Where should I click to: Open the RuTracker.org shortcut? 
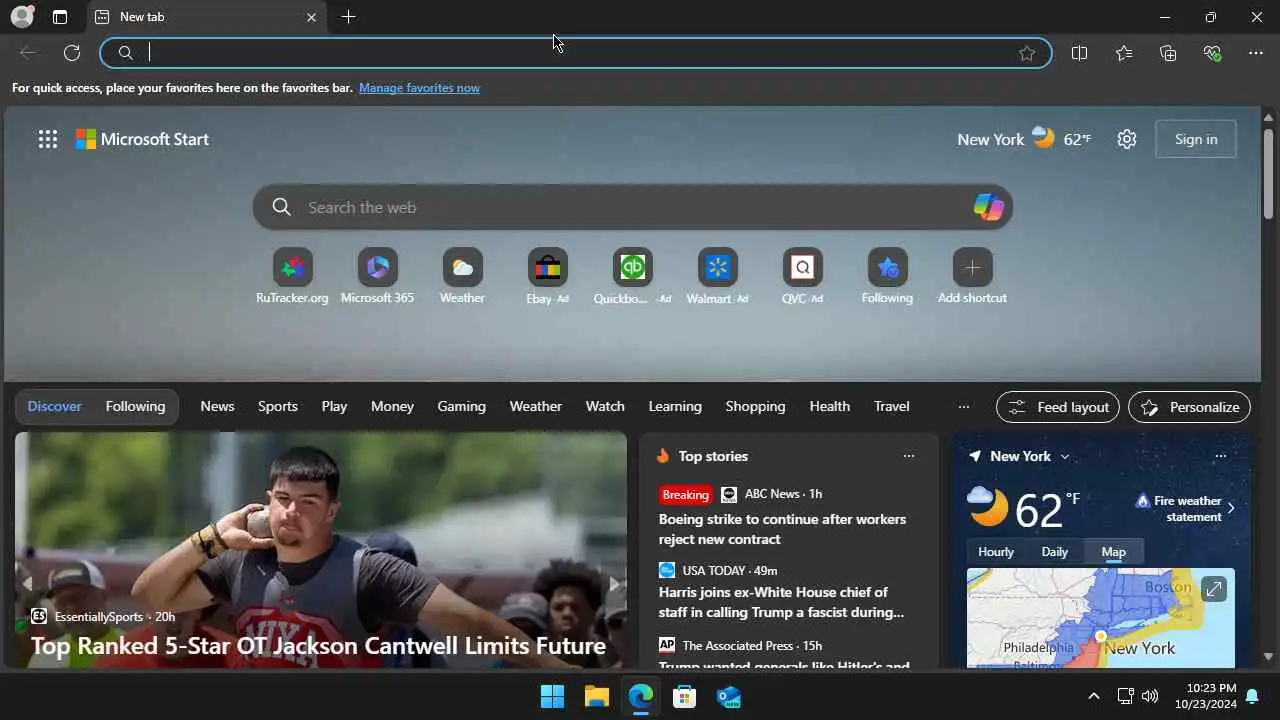click(292, 277)
